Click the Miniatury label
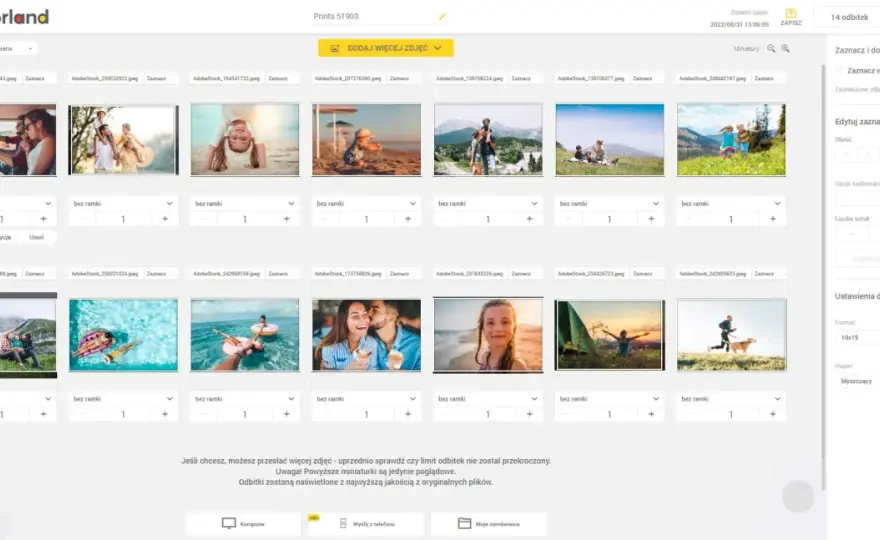Image resolution: width=880 pixels, height=540 pixels. coord(746,49)
